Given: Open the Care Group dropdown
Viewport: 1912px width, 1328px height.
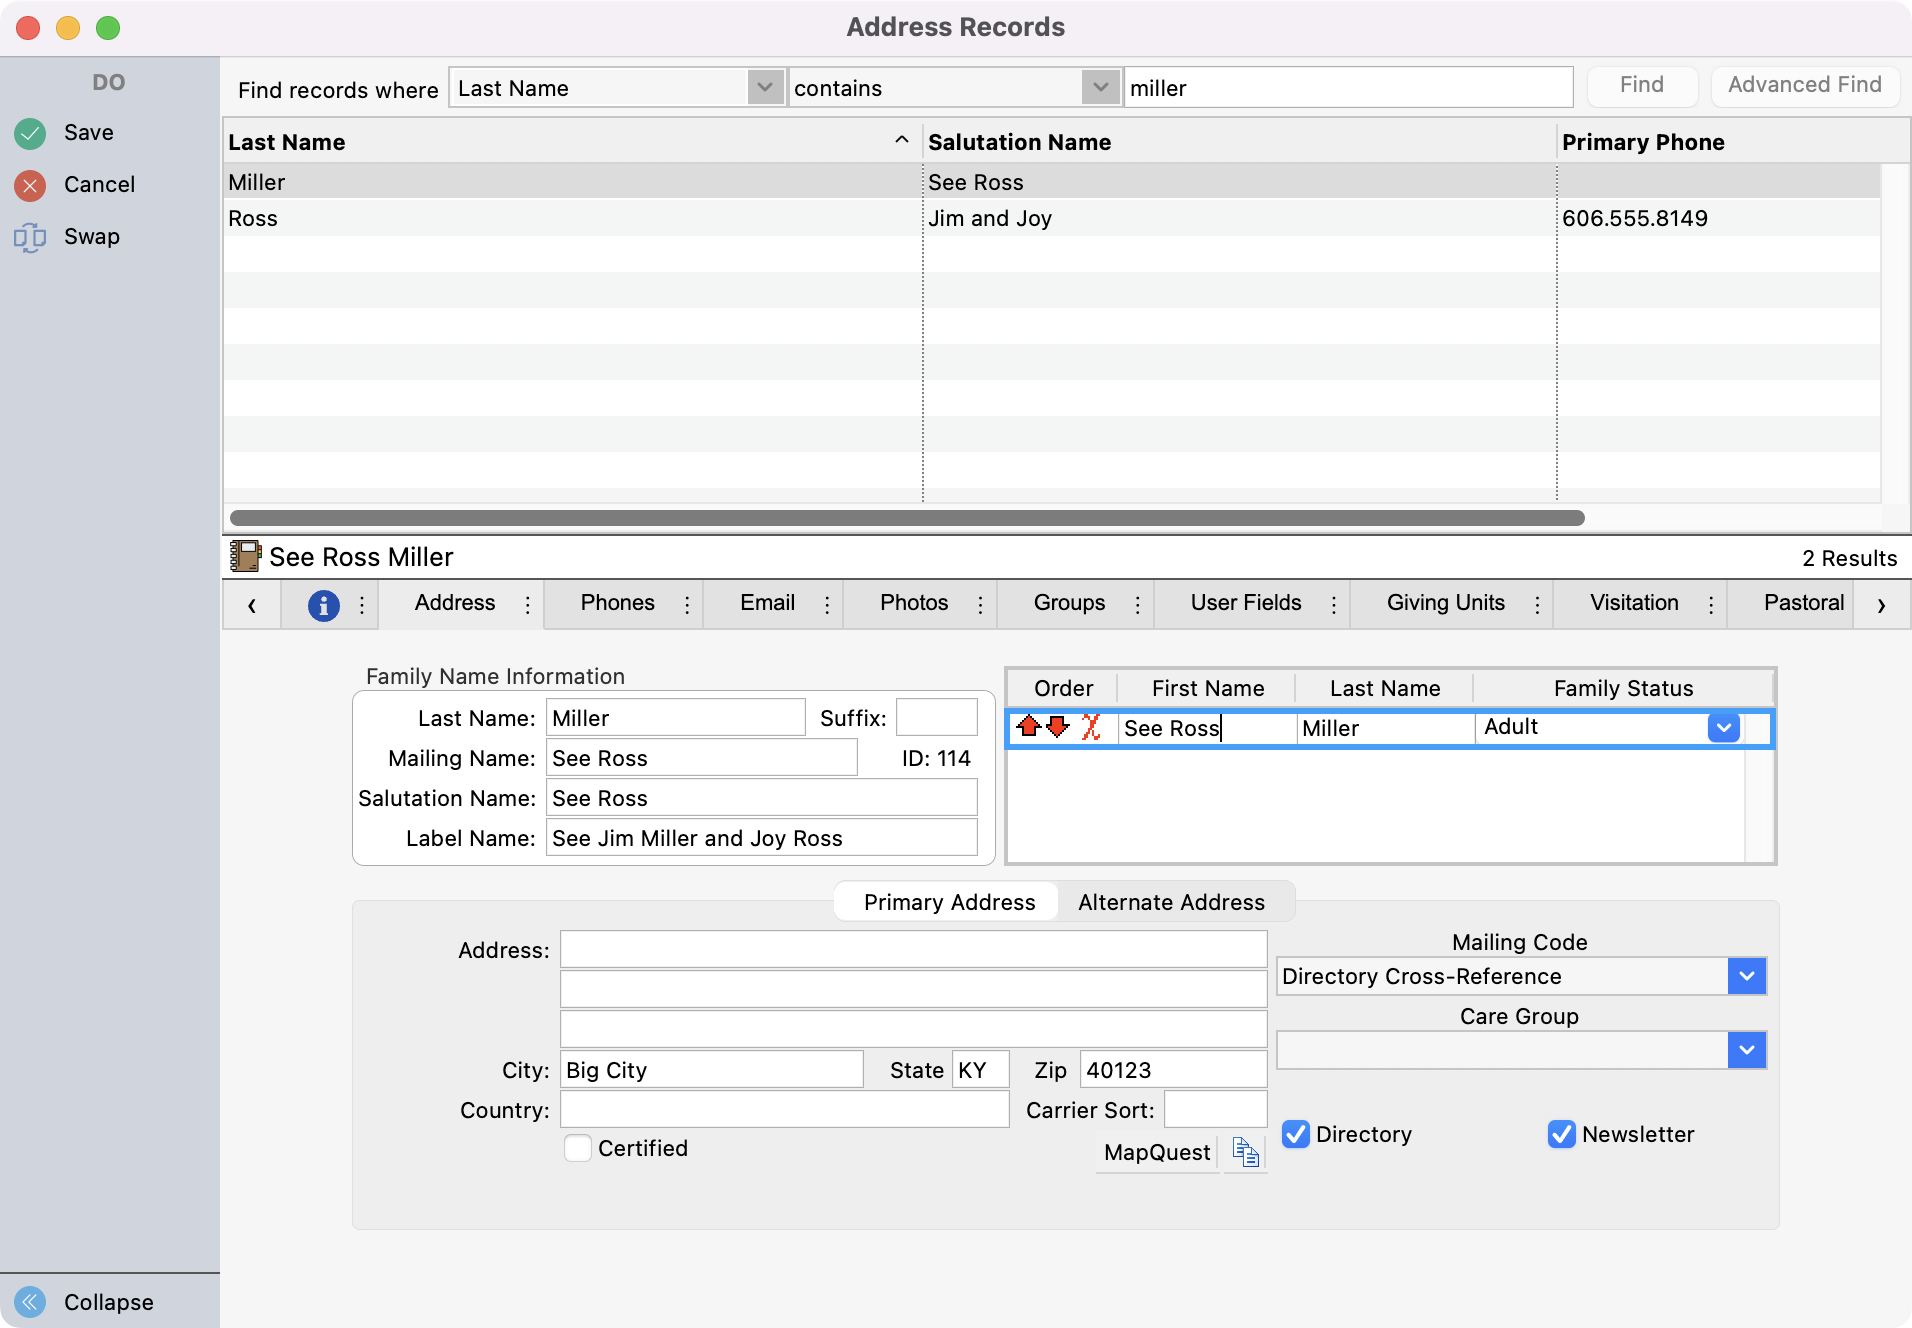Looking at the screenshot, I should pyautogui.click(x=1747, y=1050).
